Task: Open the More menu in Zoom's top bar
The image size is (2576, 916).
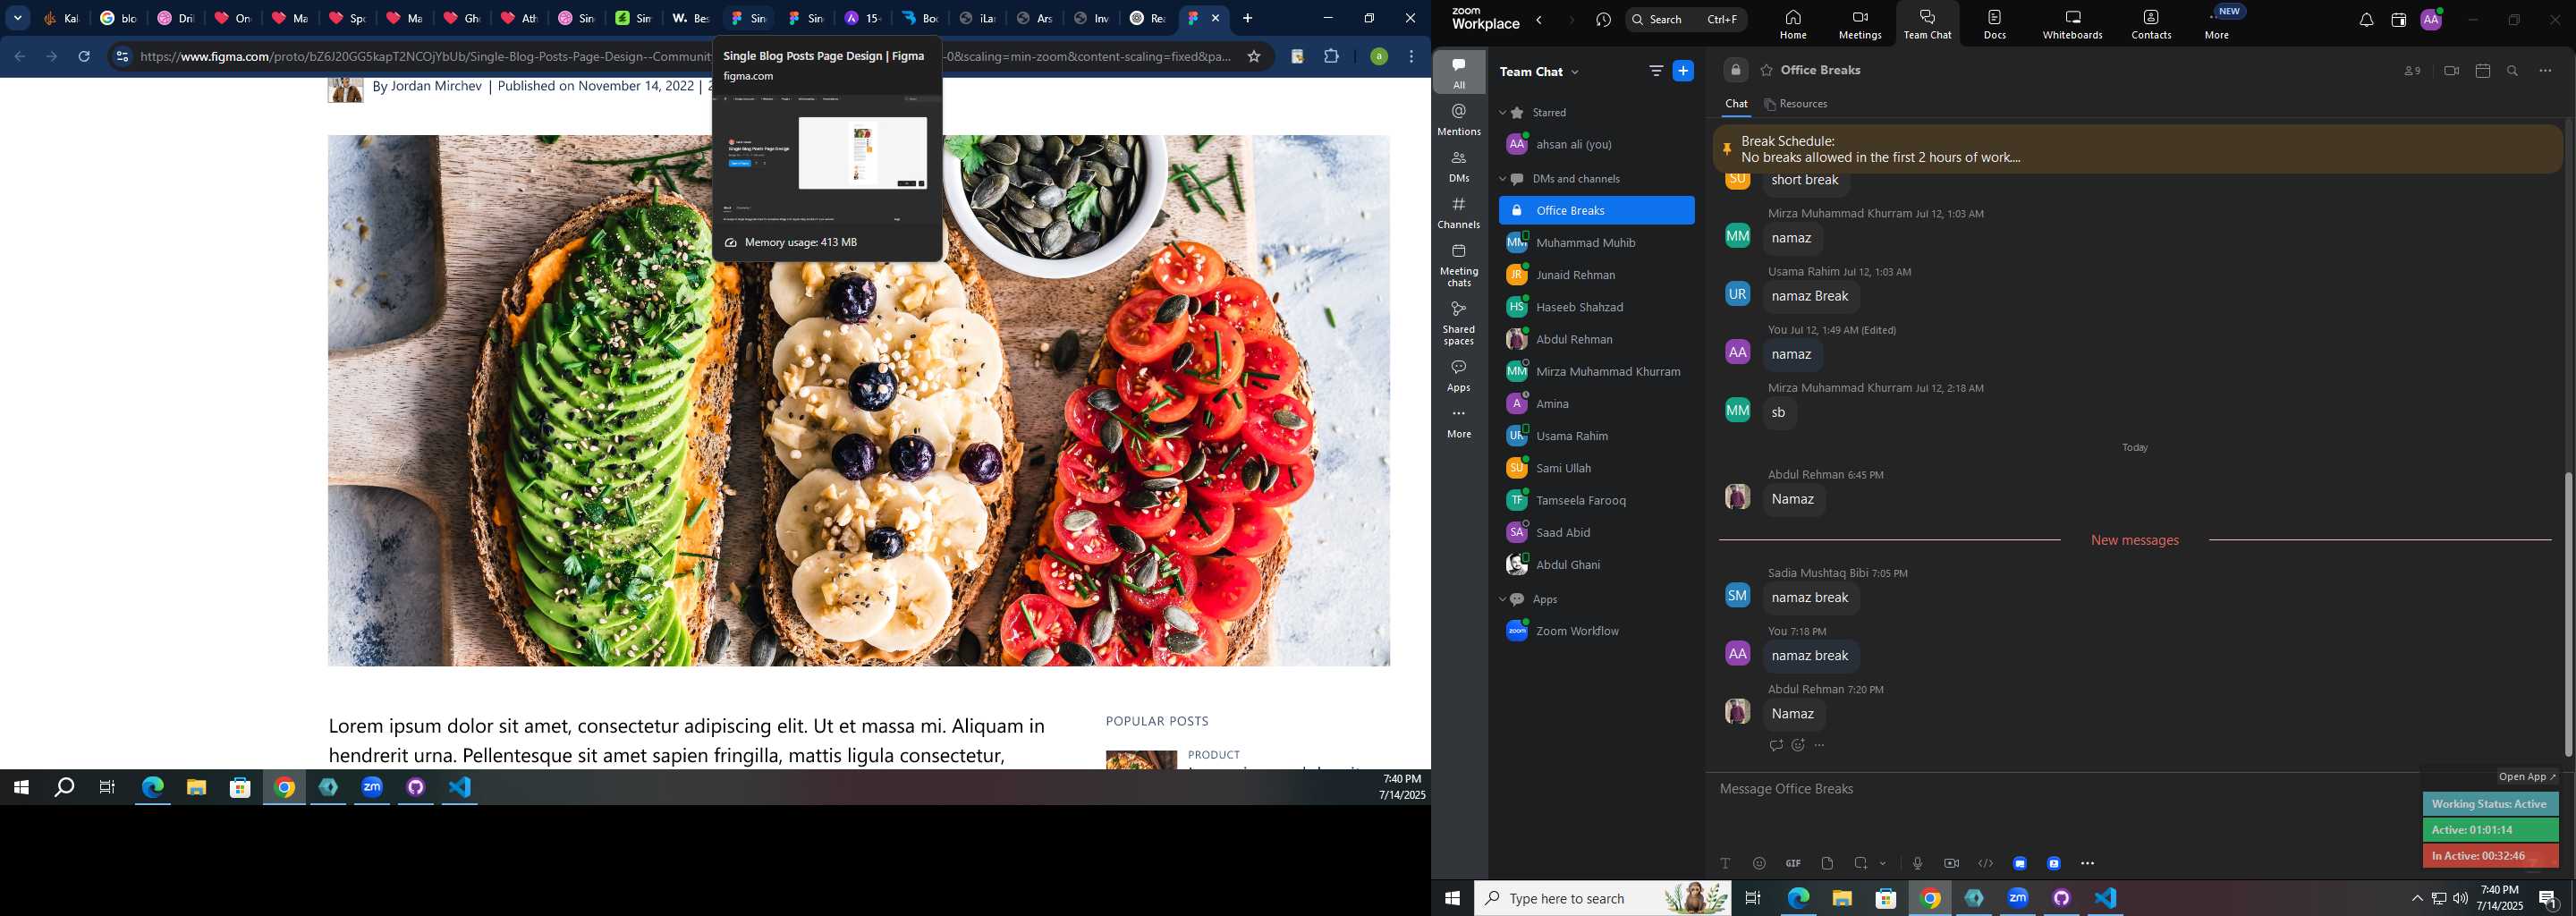Action: 2216,23
